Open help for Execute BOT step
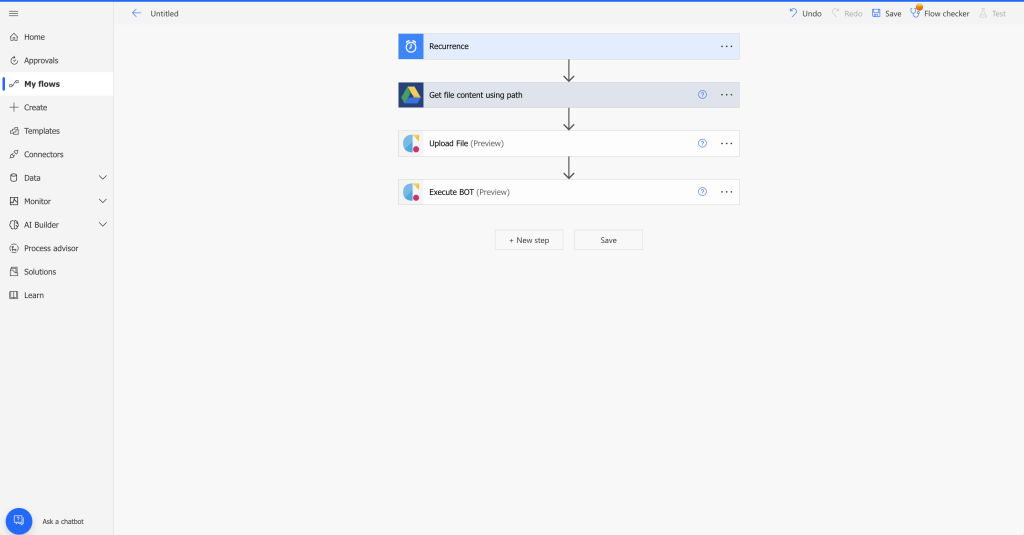 [702, 192]
